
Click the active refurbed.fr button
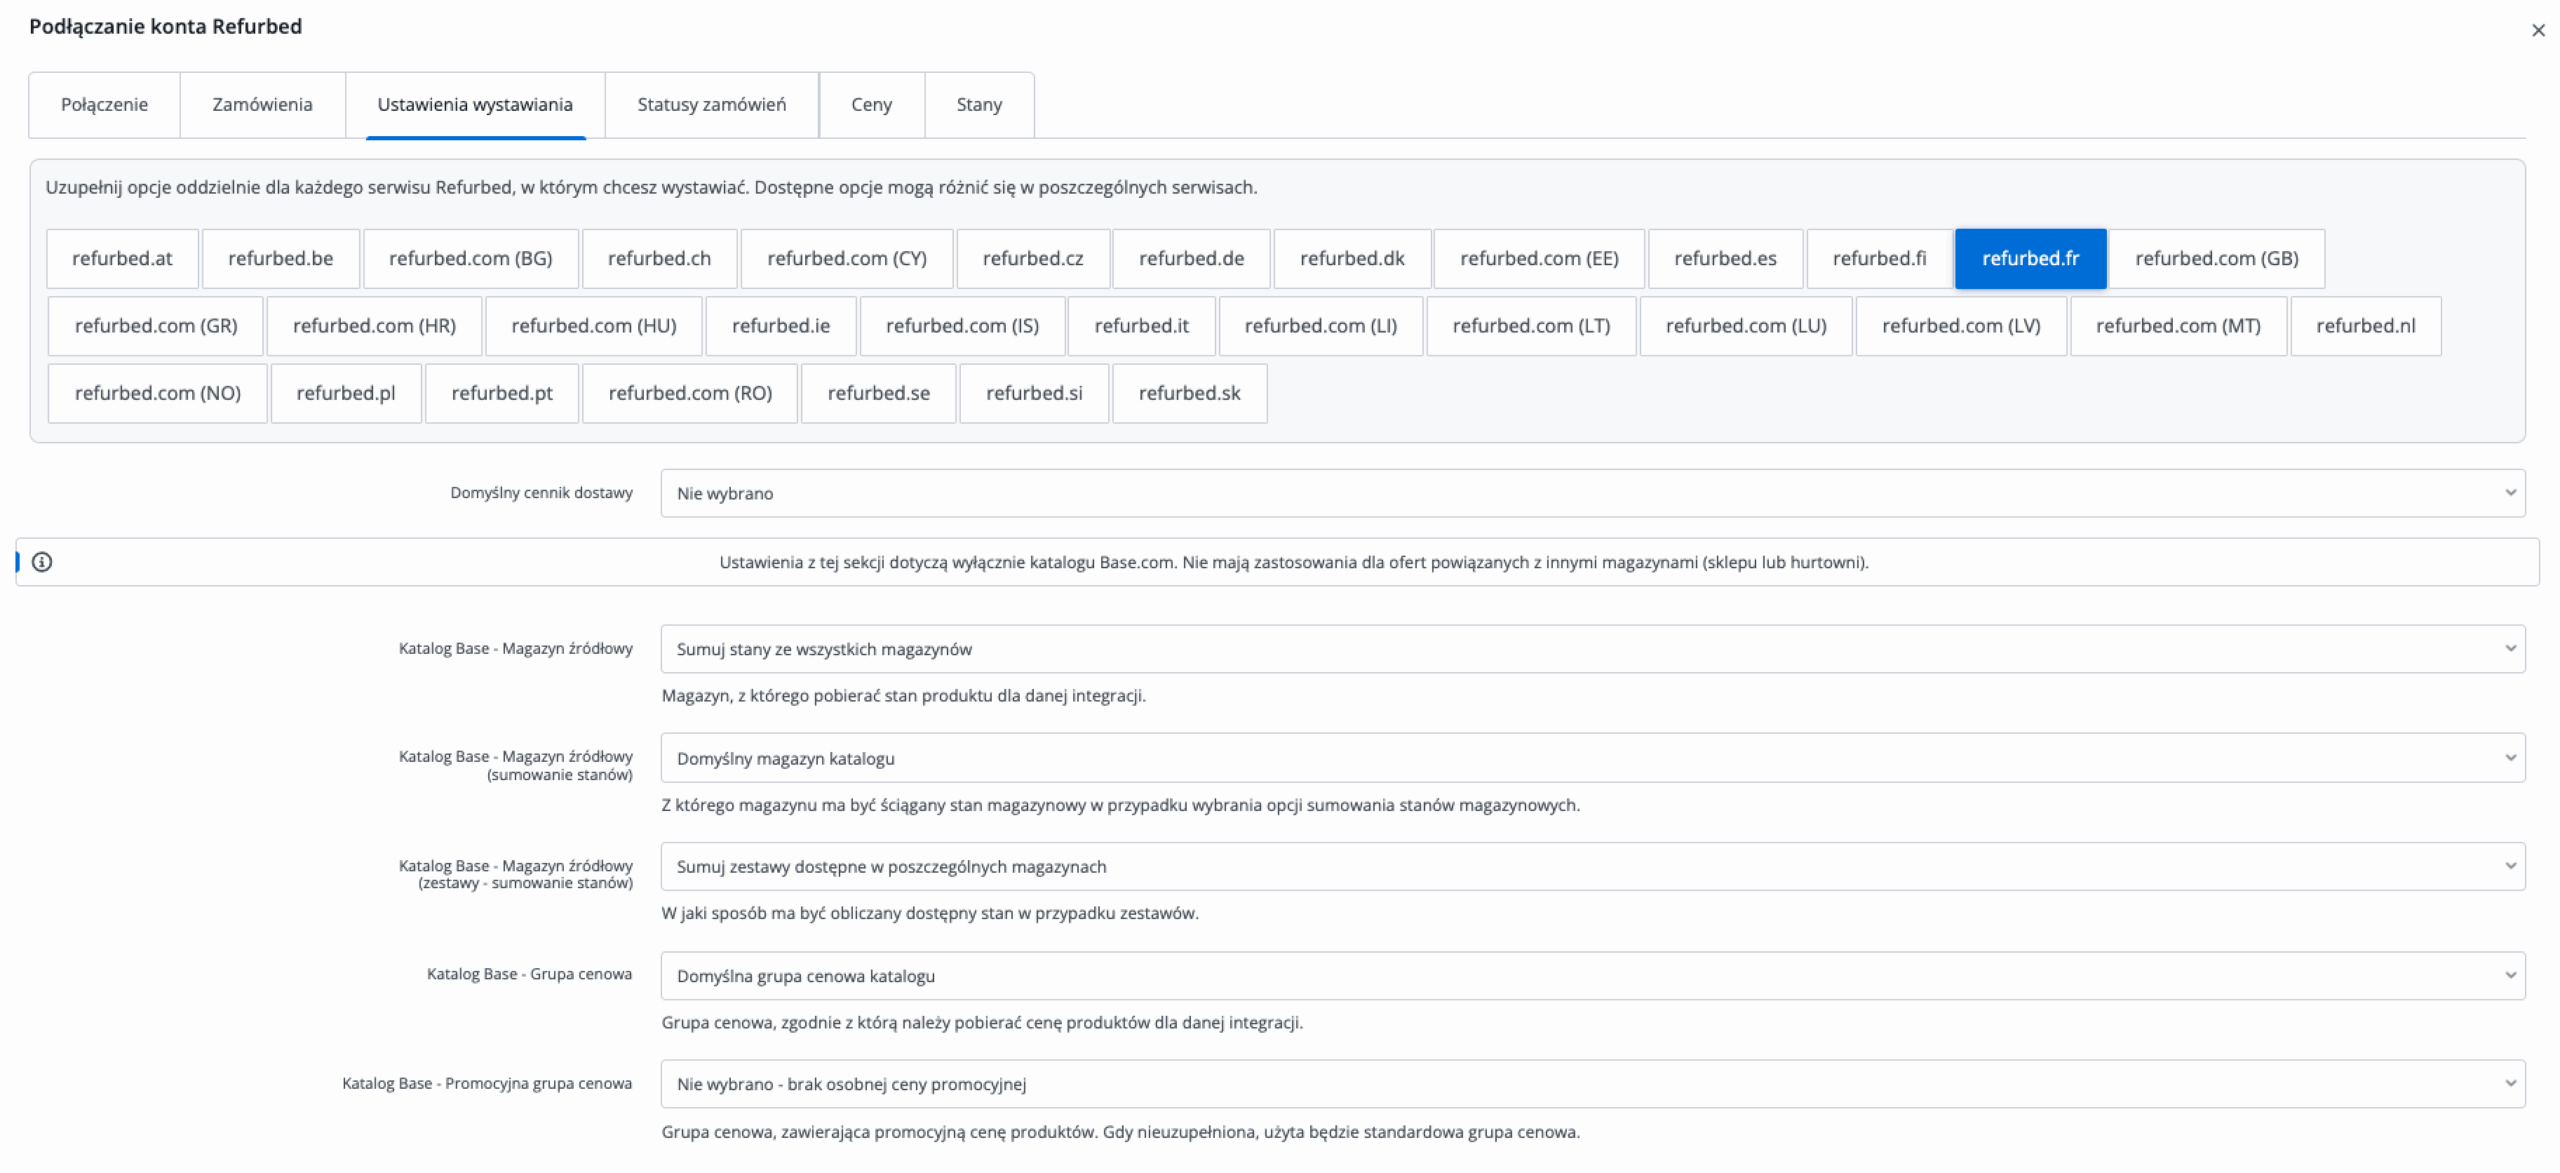coord(2030,259)
